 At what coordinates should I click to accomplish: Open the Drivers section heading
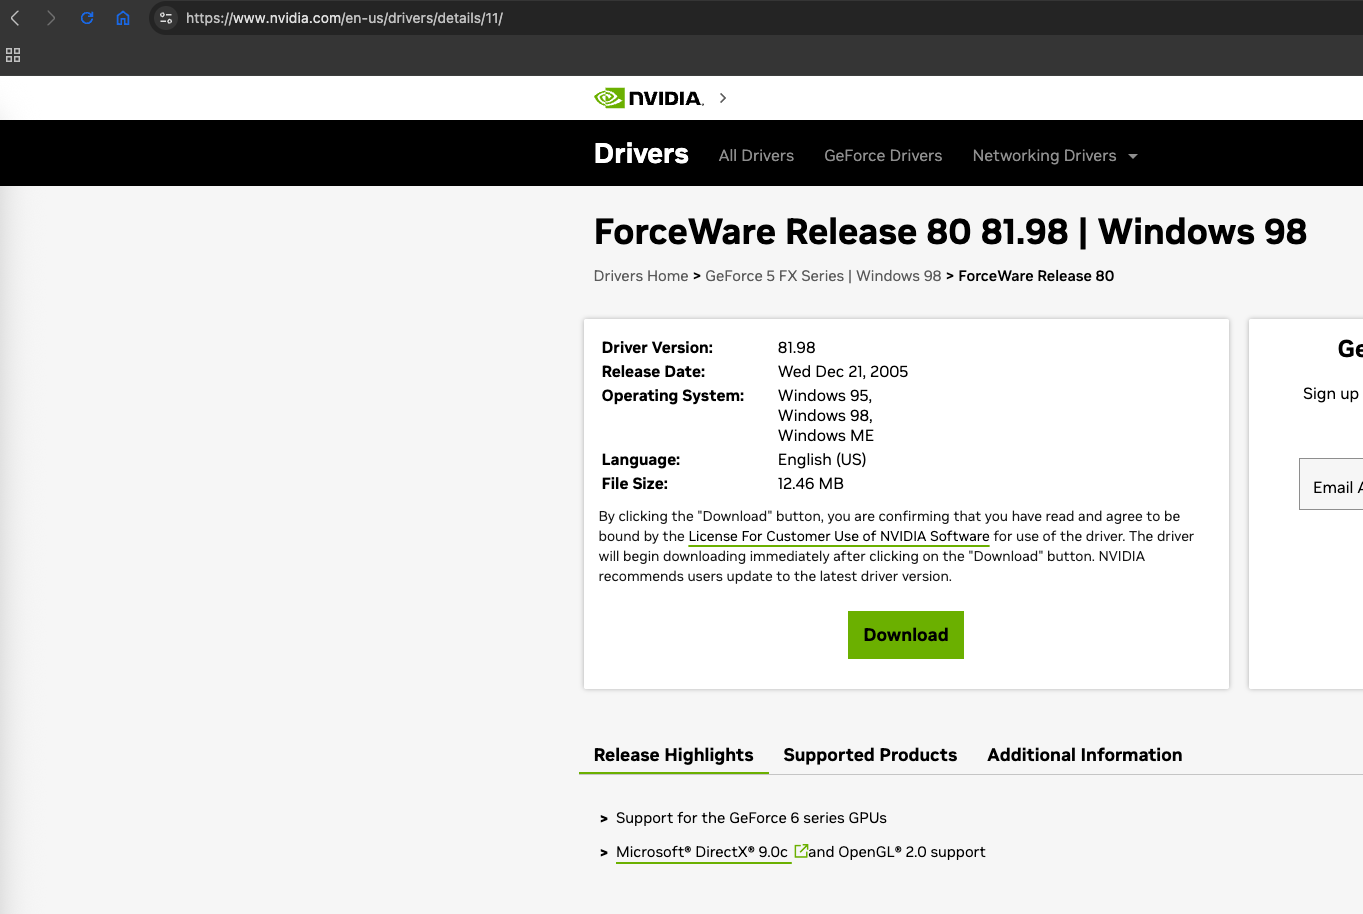641,154
